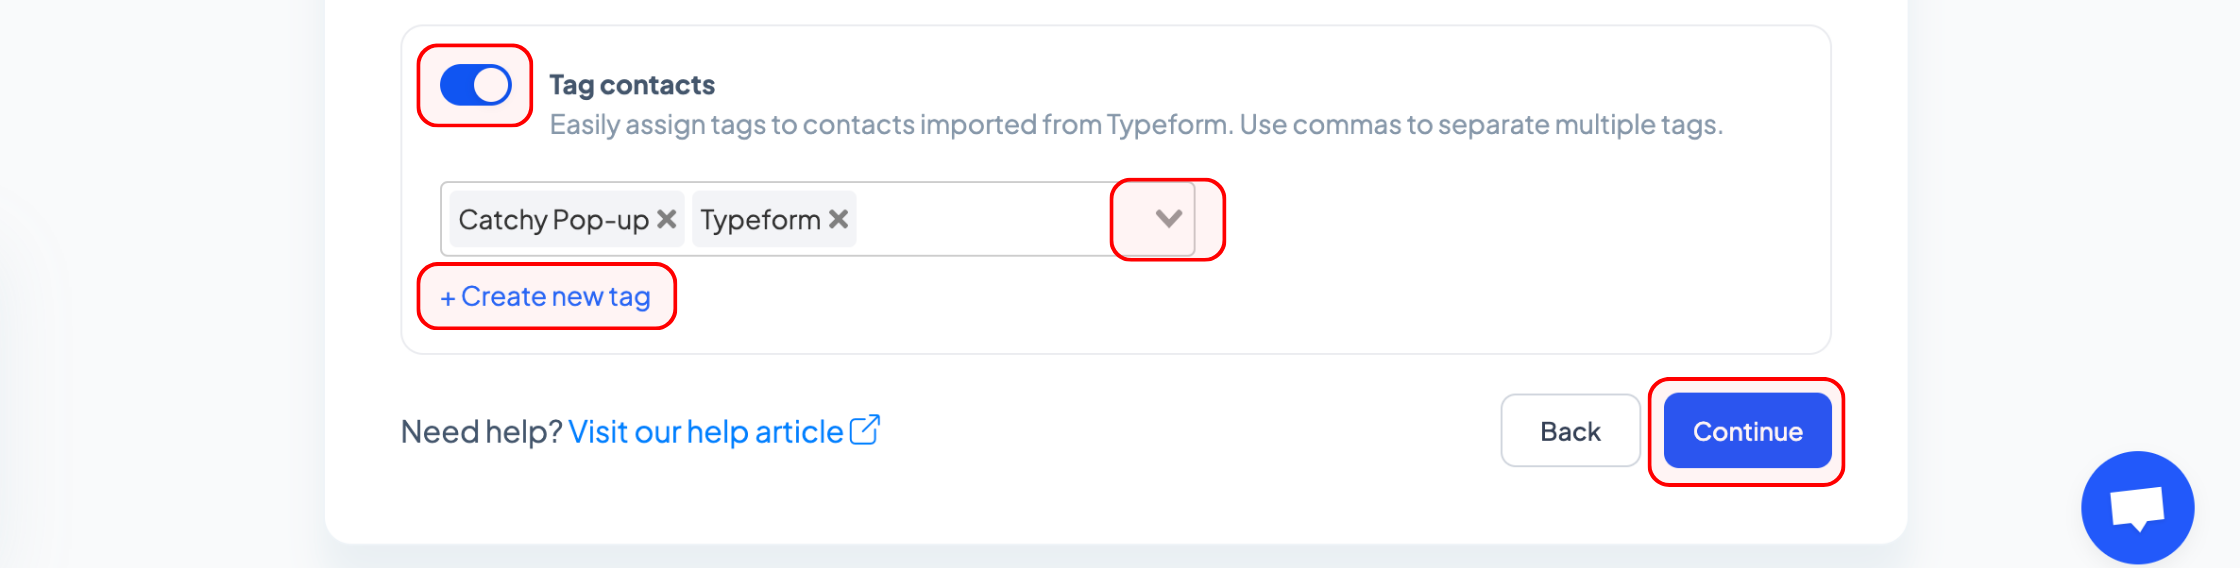Select the Catchy Pop-up tag chip text

click(554, 219)
